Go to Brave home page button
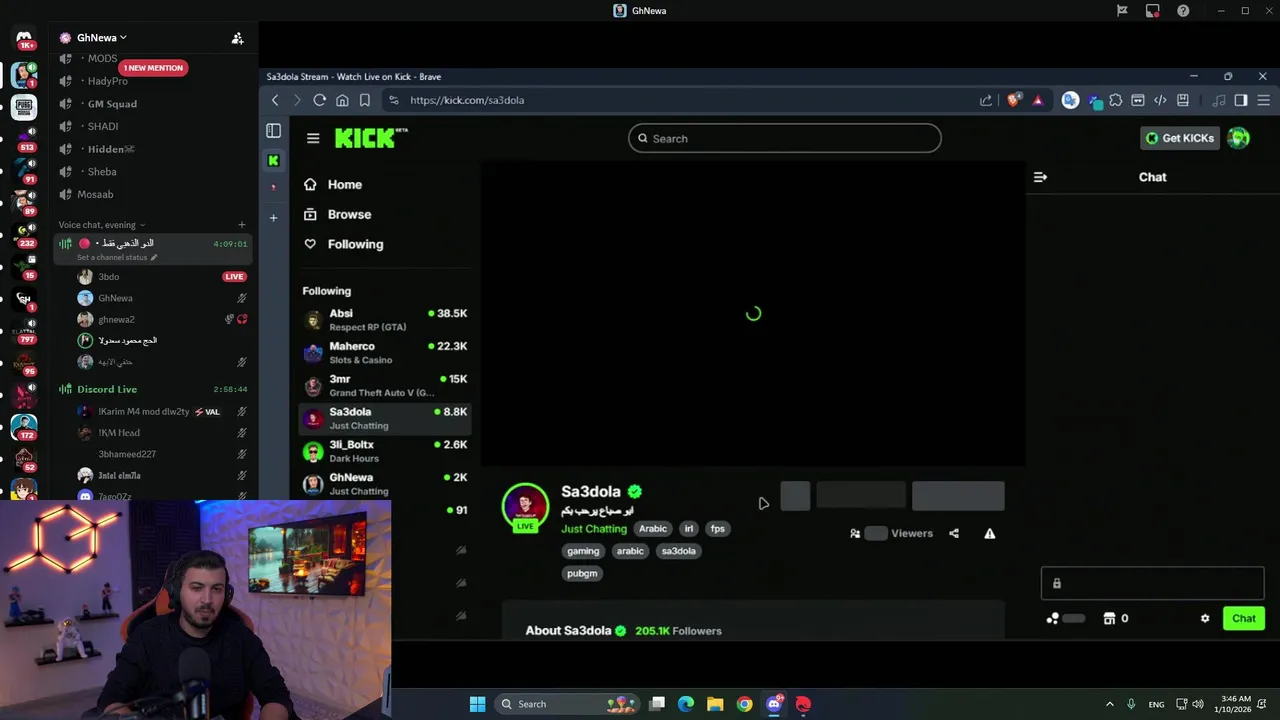Viewport: 1280px width, 720px height. (x=342, y=100)
